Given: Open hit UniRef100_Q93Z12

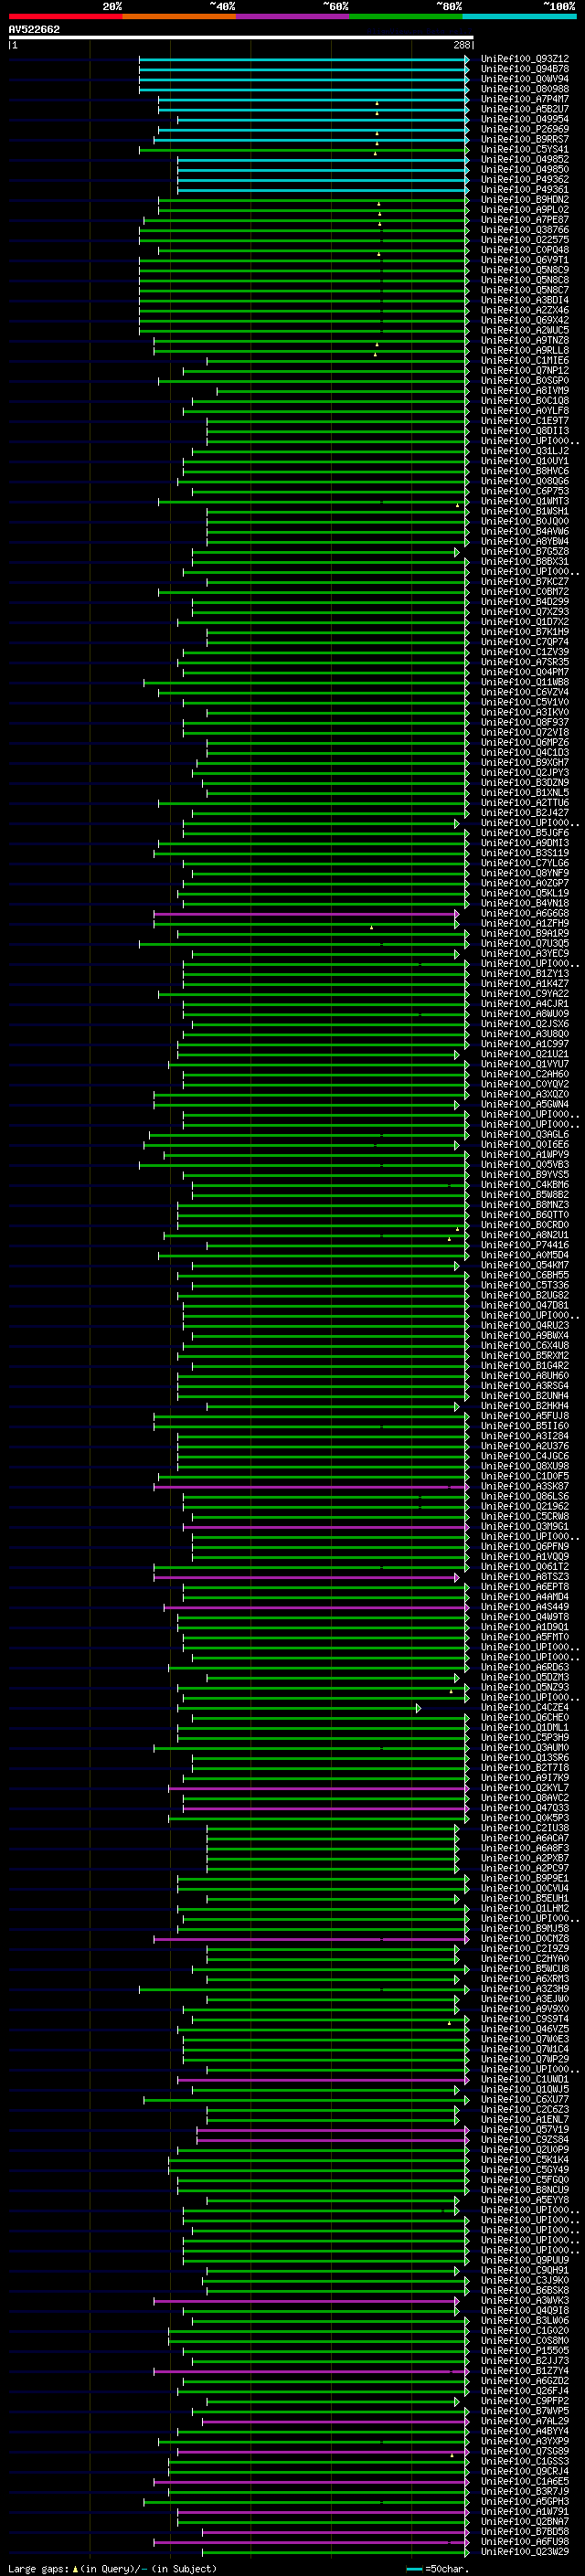Looking at the screenshot, I should [524, 59].
